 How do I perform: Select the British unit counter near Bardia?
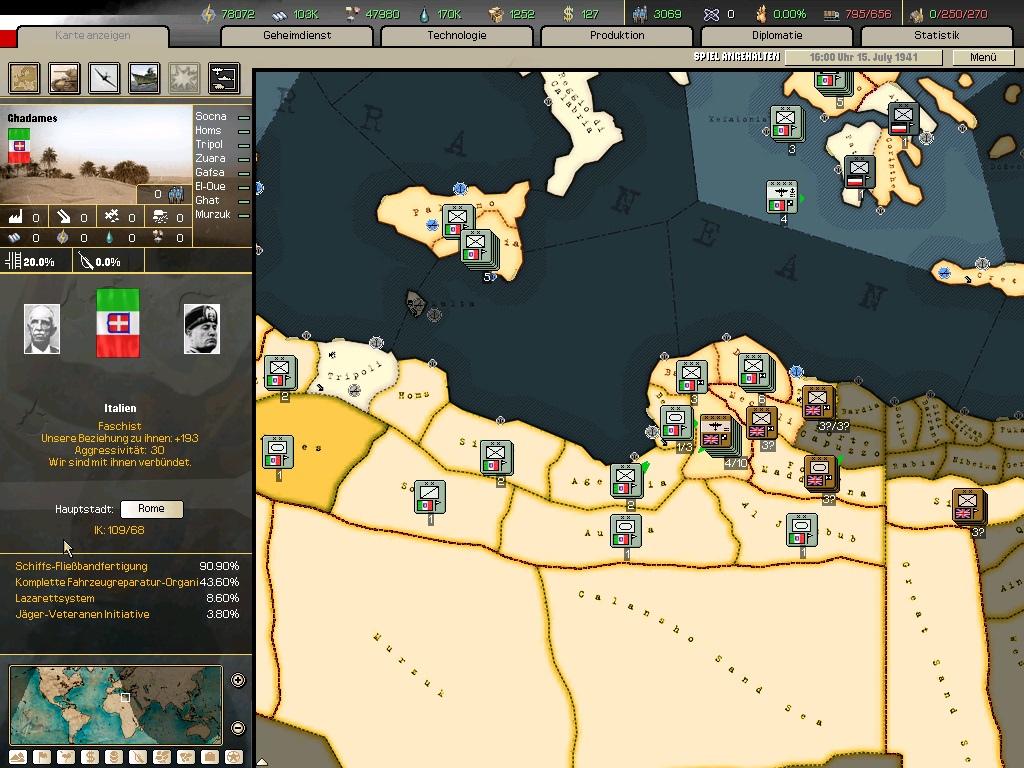[x=818, y=403]
